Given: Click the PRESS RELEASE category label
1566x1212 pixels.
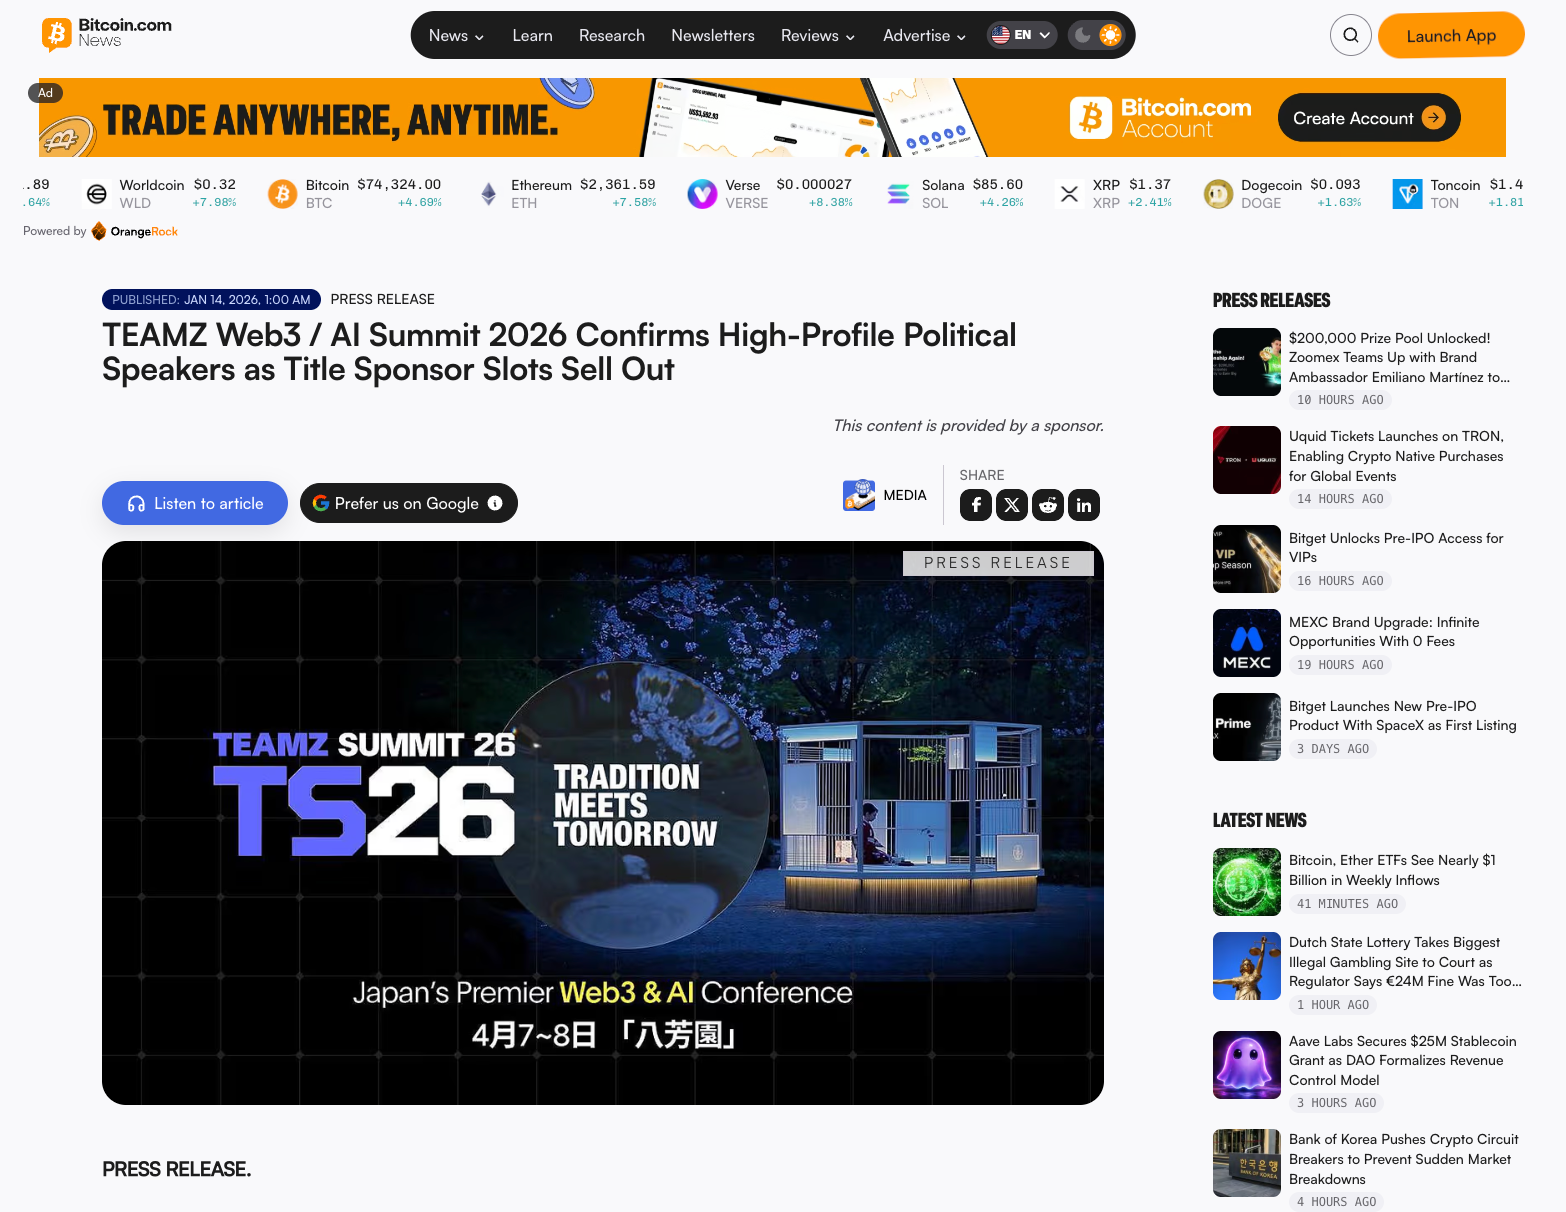Looking at the screenshot, I should coord(382,299).
